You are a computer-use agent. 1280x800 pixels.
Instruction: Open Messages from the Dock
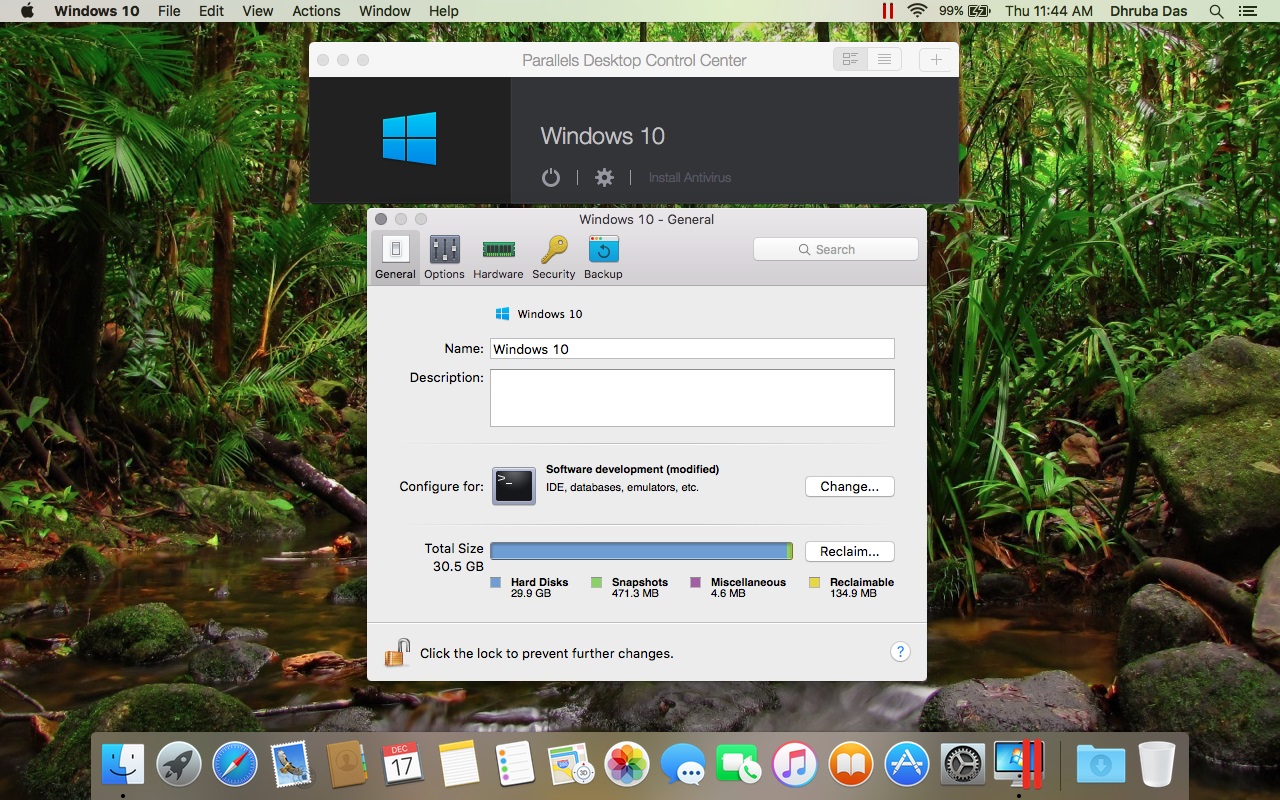pyautogui.click(x=683, y=765)
